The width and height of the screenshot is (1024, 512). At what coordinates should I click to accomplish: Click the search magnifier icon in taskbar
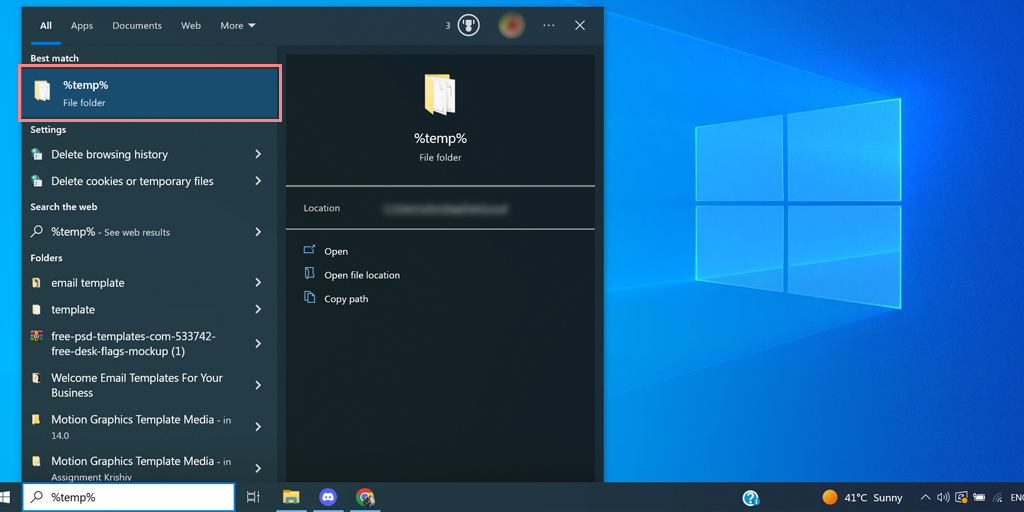[38, 498]
